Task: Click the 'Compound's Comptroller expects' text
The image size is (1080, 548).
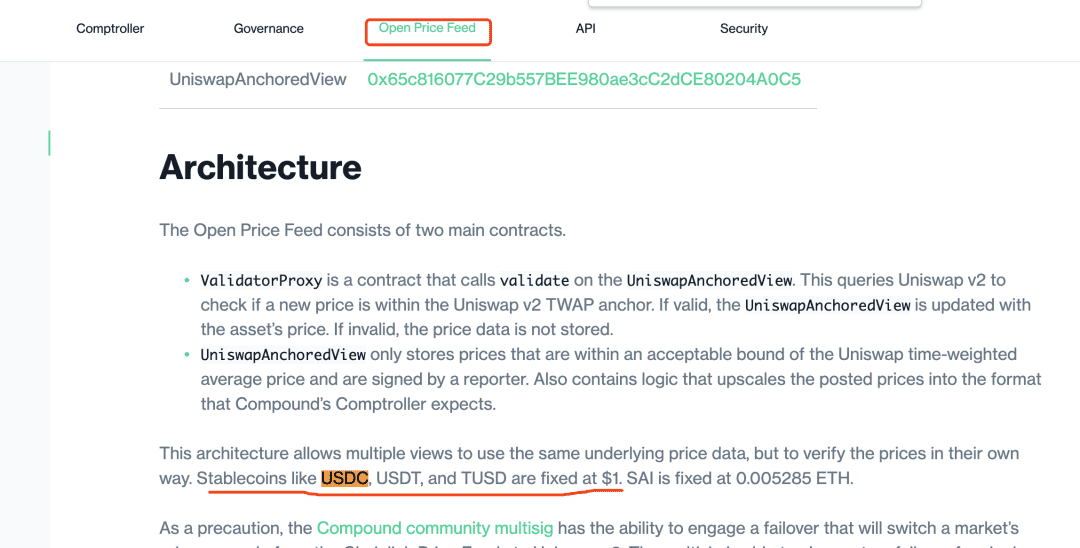Action: coord(365,404)
